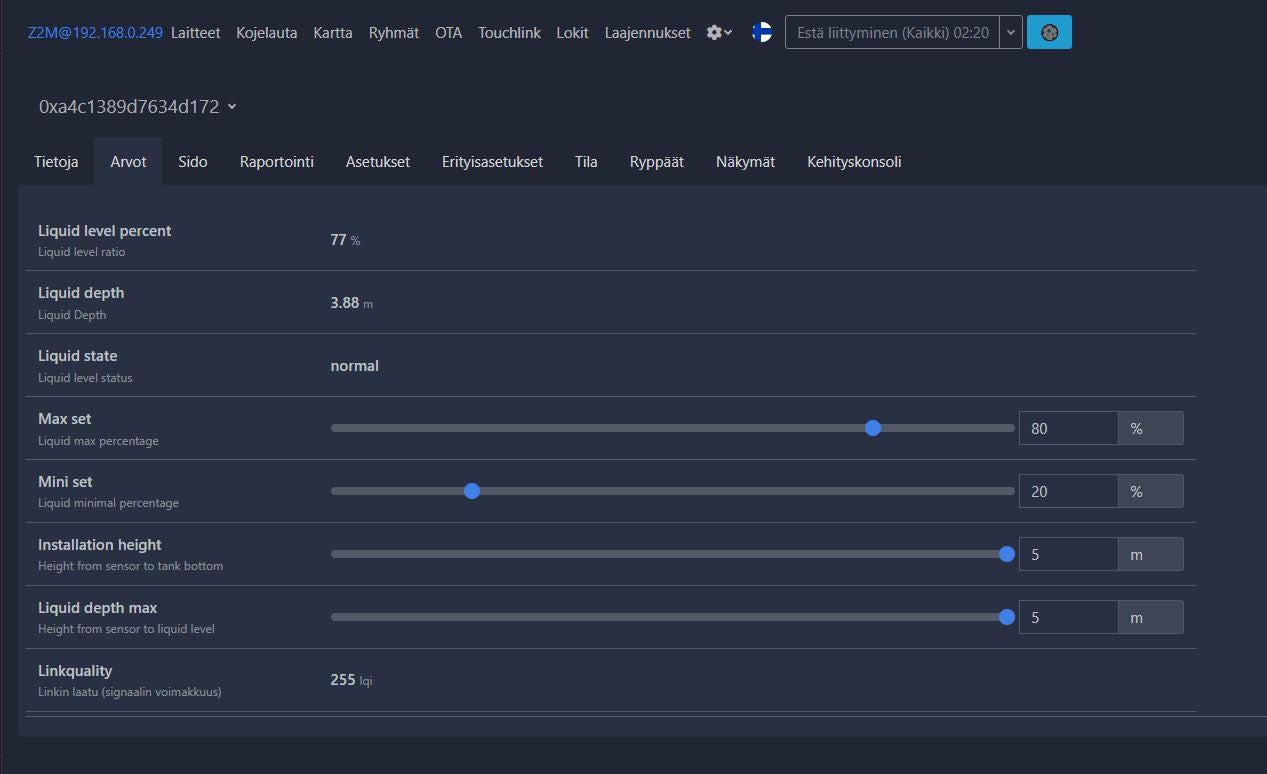
Task: Open the settings gear menu
Action: 719,32
